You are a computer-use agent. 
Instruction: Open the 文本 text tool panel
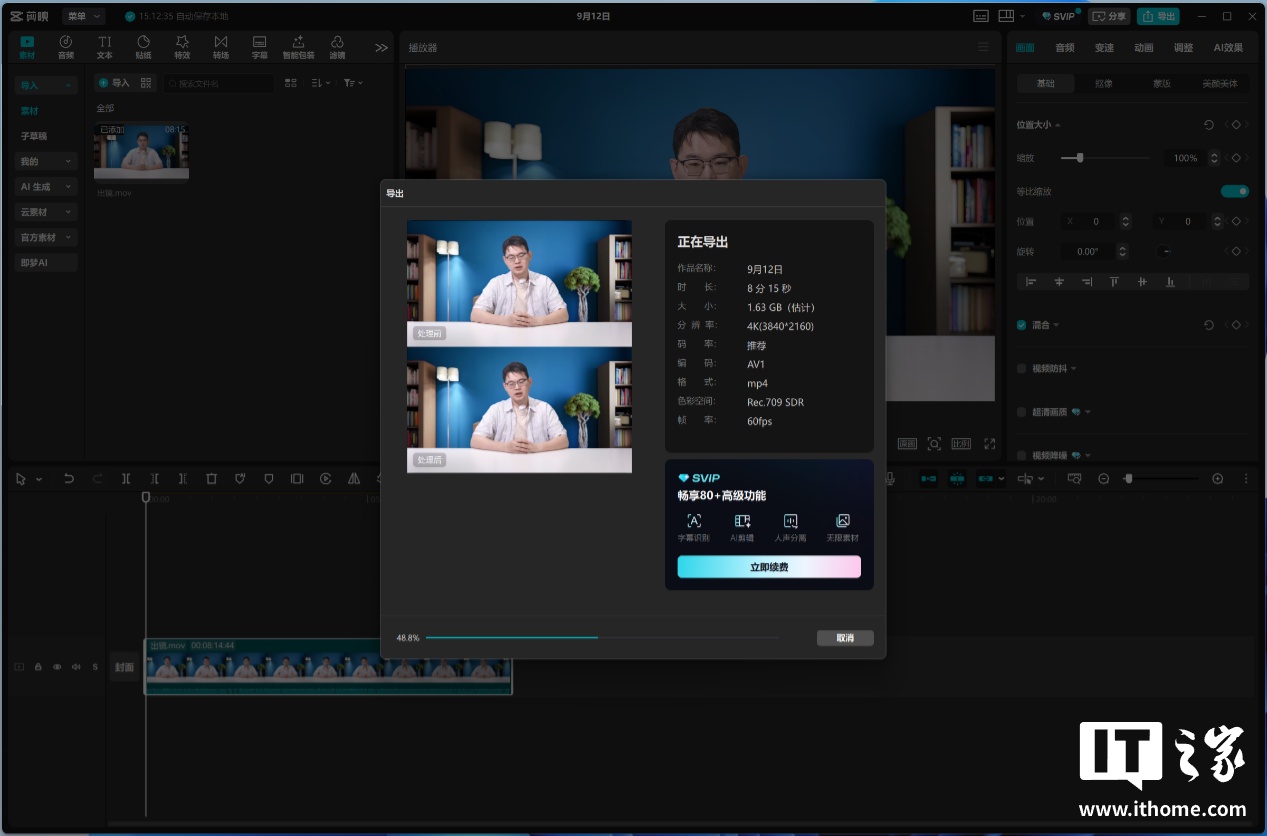pos(105,46)
